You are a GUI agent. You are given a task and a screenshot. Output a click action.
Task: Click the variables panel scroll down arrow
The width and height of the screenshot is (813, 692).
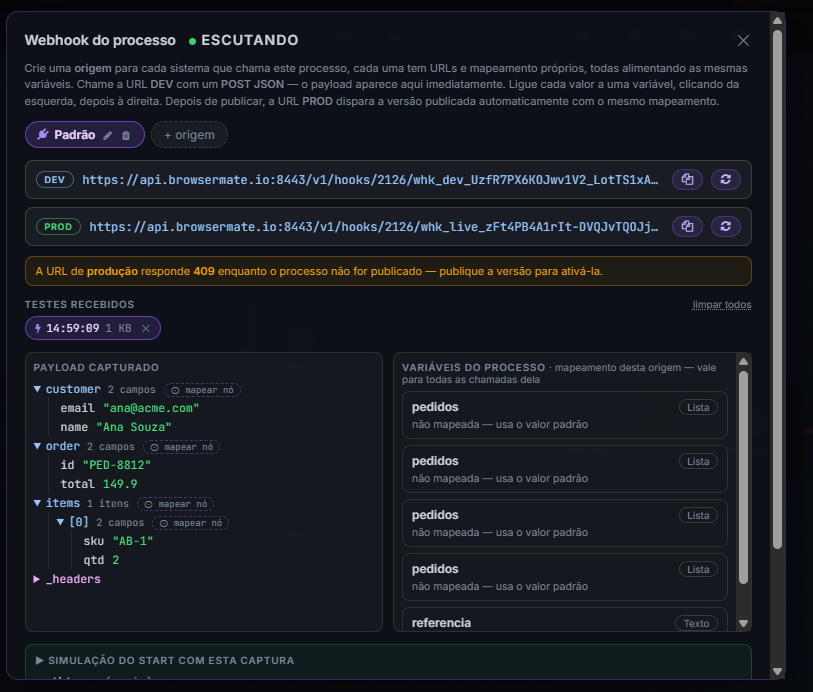pos(744,624)
